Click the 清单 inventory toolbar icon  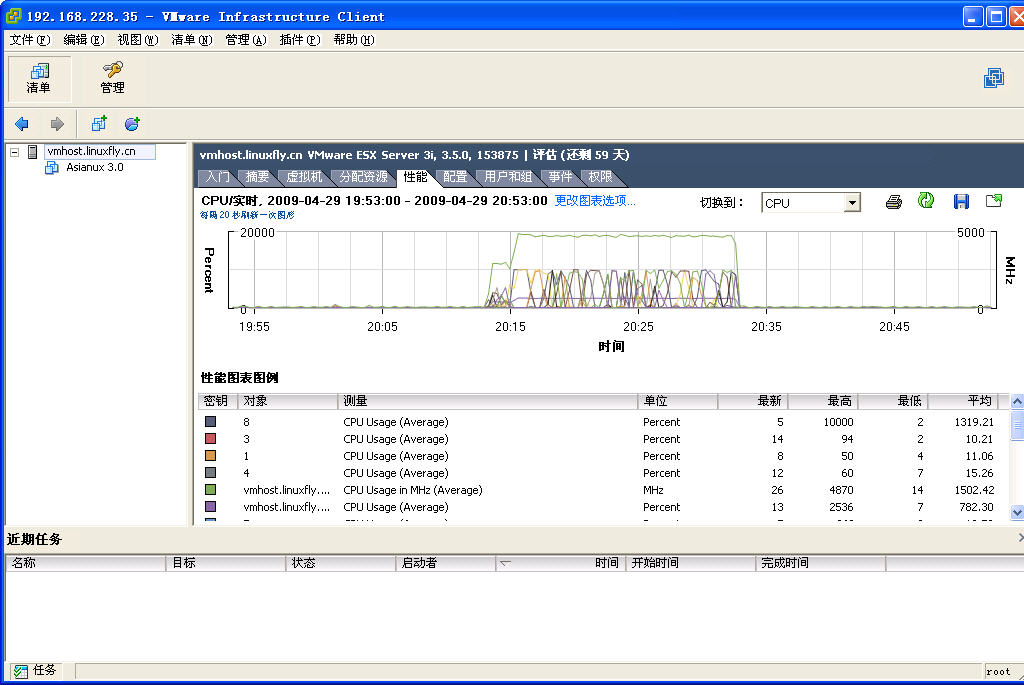39,78
